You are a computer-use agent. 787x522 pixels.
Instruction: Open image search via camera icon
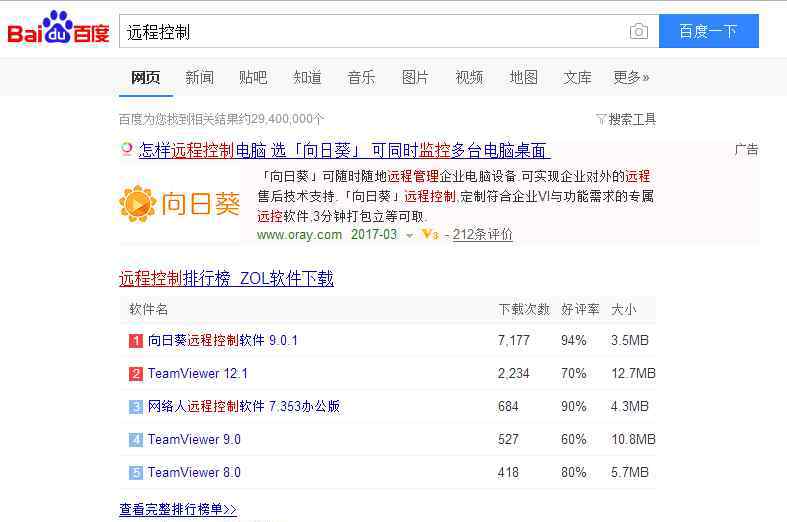(638, 32)
